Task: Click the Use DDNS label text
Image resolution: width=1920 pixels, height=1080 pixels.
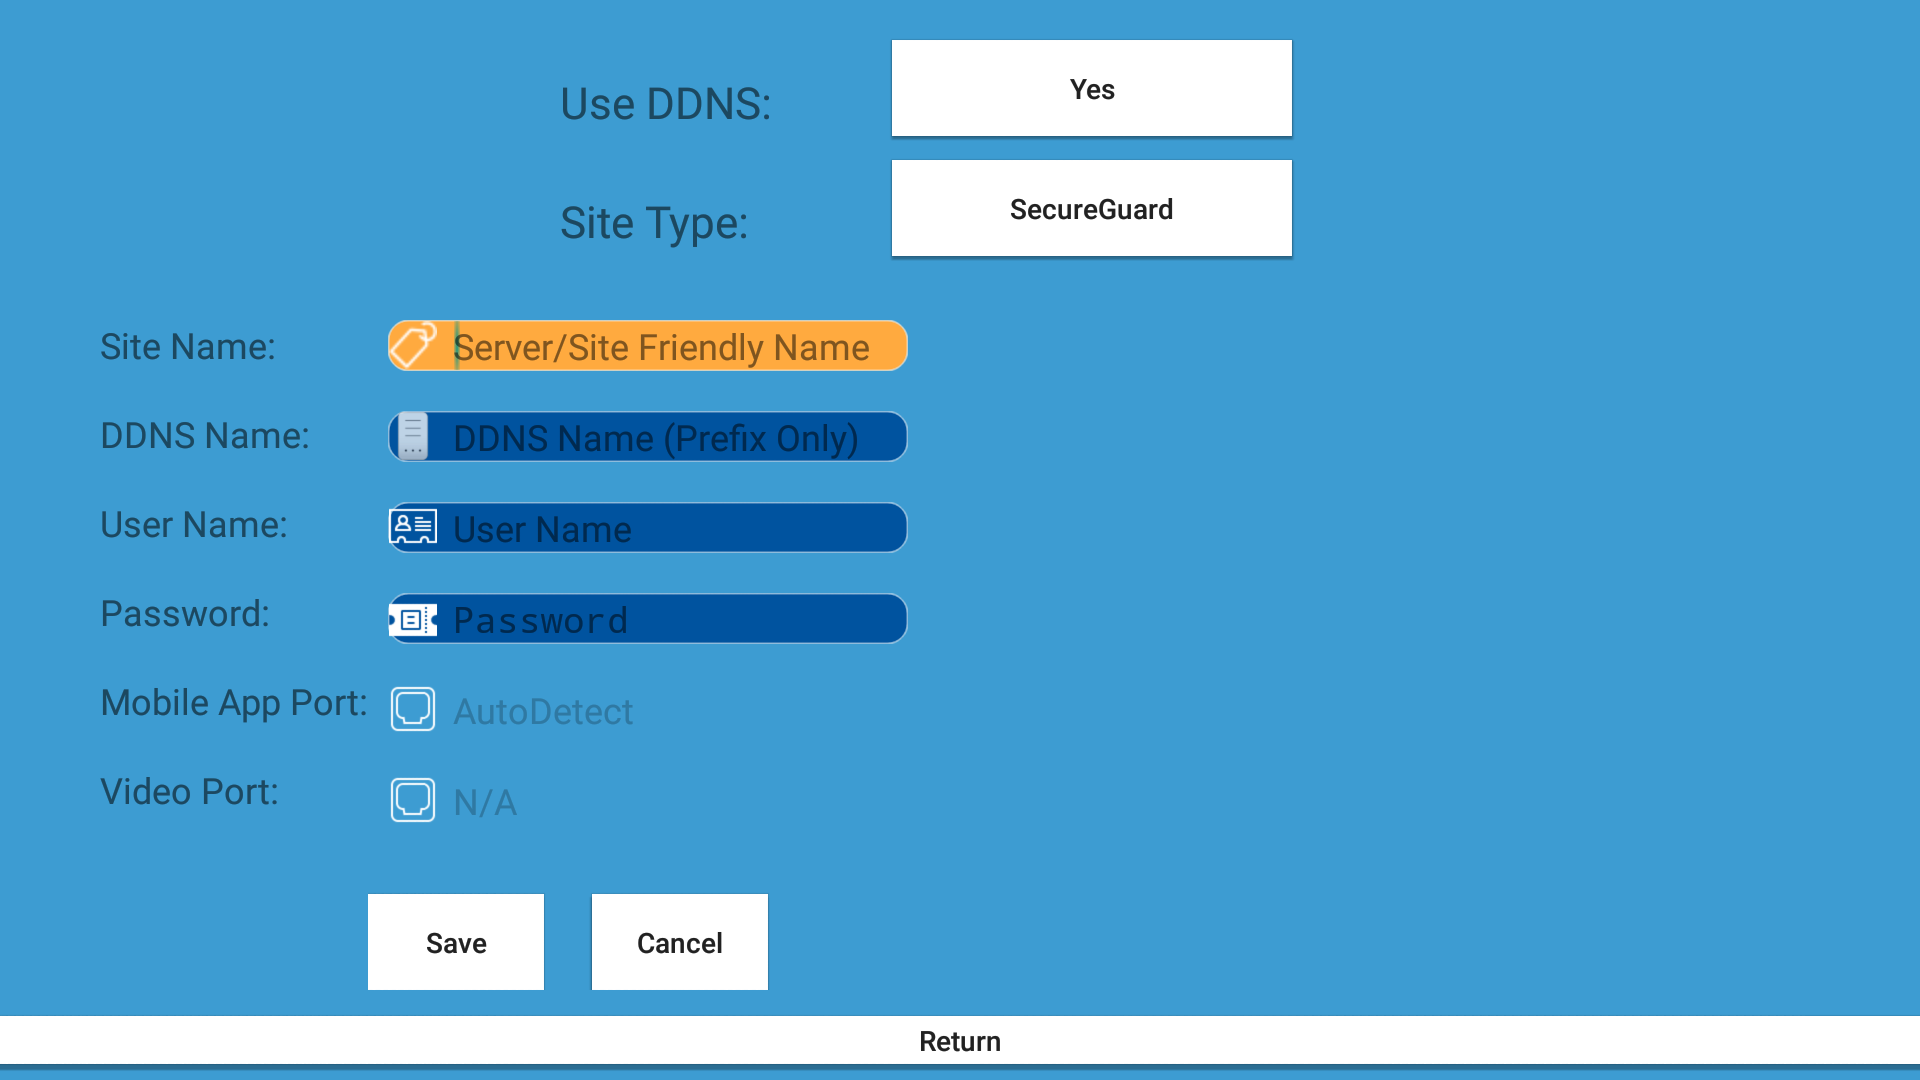Action: 665,104
